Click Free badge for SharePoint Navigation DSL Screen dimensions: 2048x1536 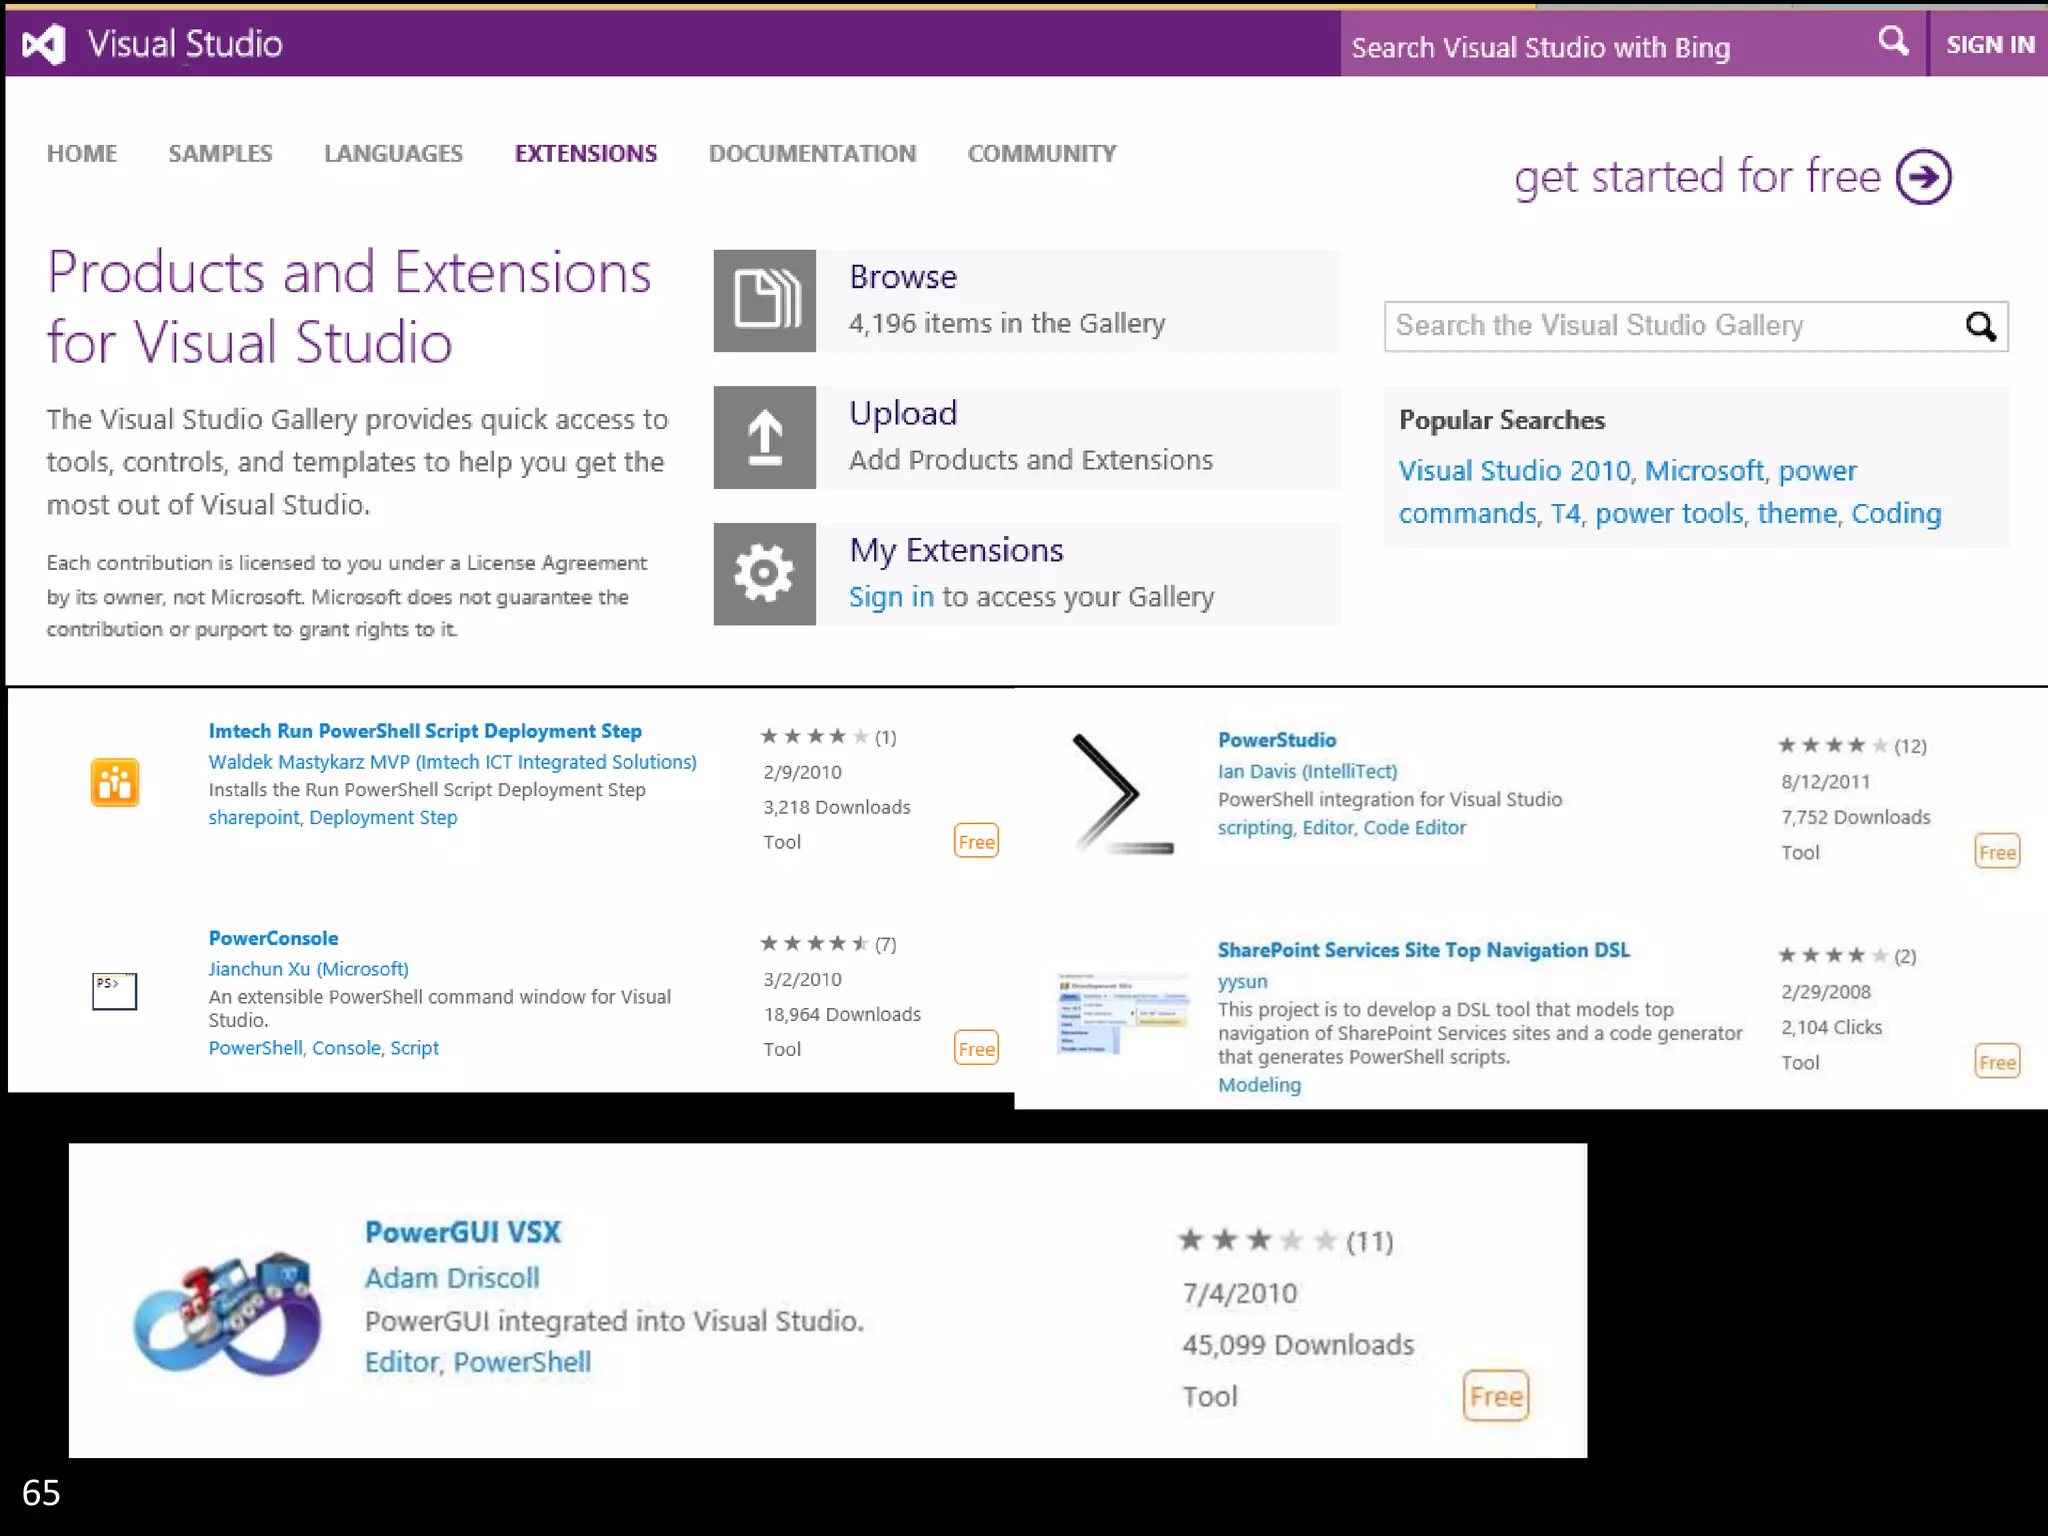click(1997, 1062)
